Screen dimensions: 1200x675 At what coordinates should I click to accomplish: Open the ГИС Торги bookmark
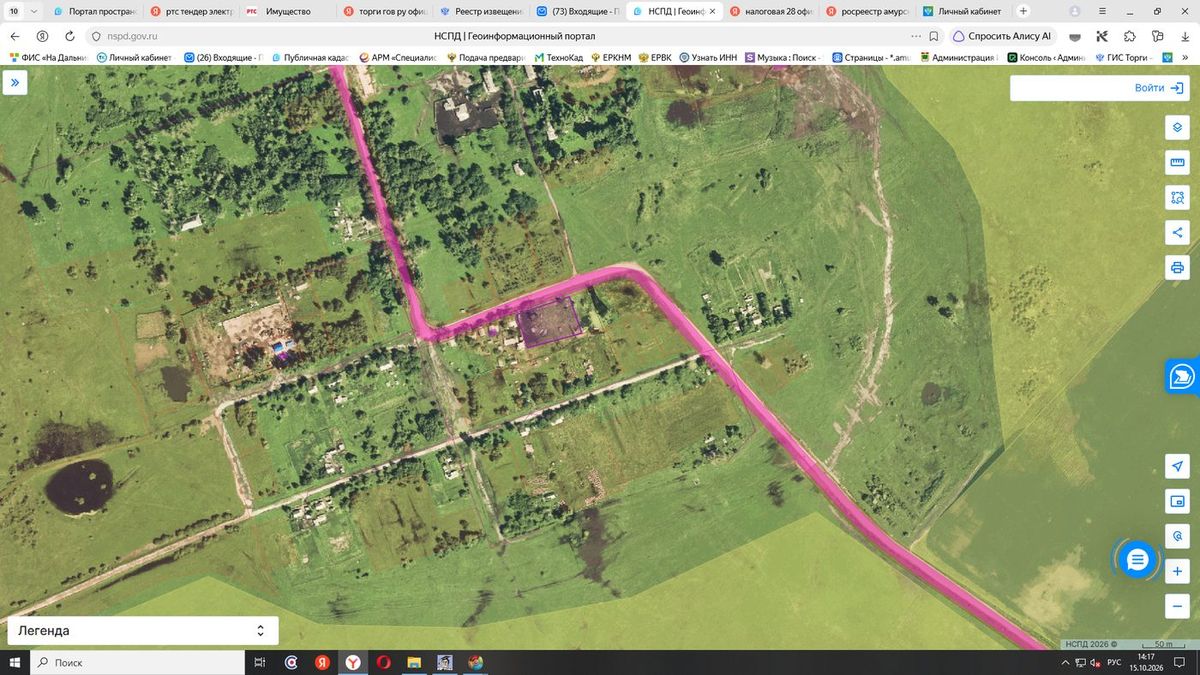1124,58
